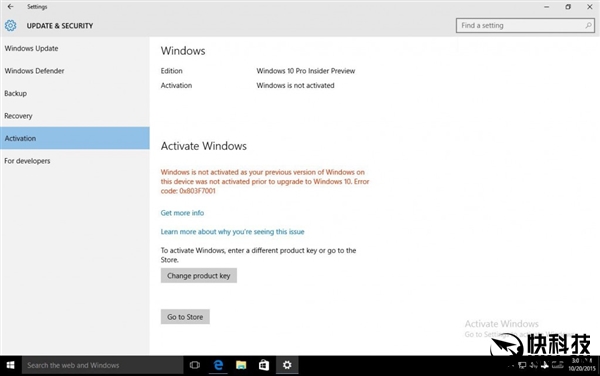The image size is (600, 376).
Task: Click the touch keyboard tray icon
Action: [x=558, y=365]
